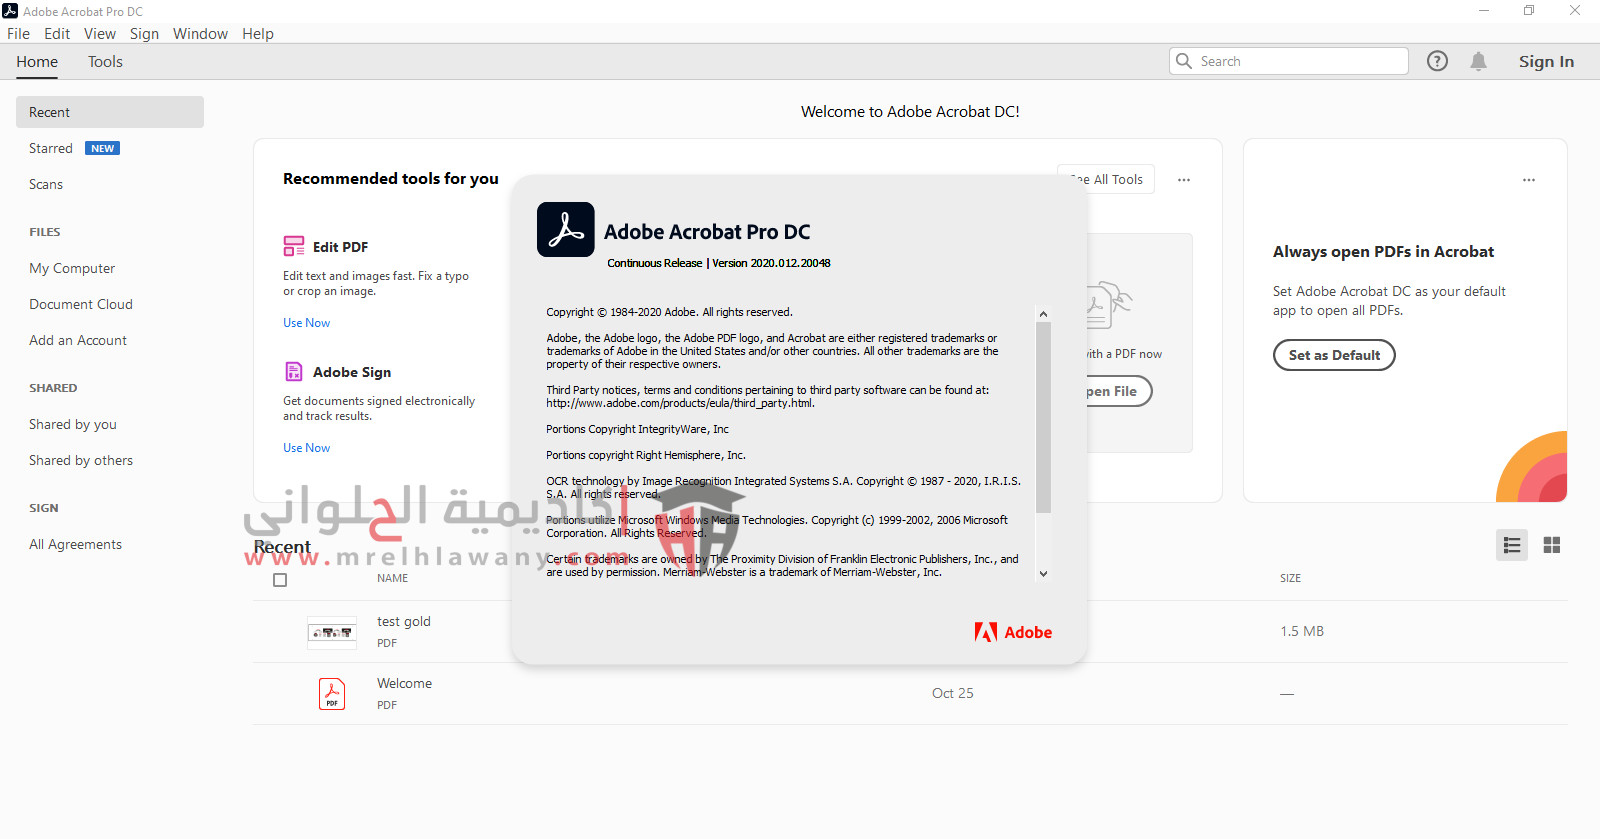The height and width of the screenshot is (839, 1600).
Task: Select Document Cloud in sidebar
Action: pyautogui.click(x=81, y=304)
